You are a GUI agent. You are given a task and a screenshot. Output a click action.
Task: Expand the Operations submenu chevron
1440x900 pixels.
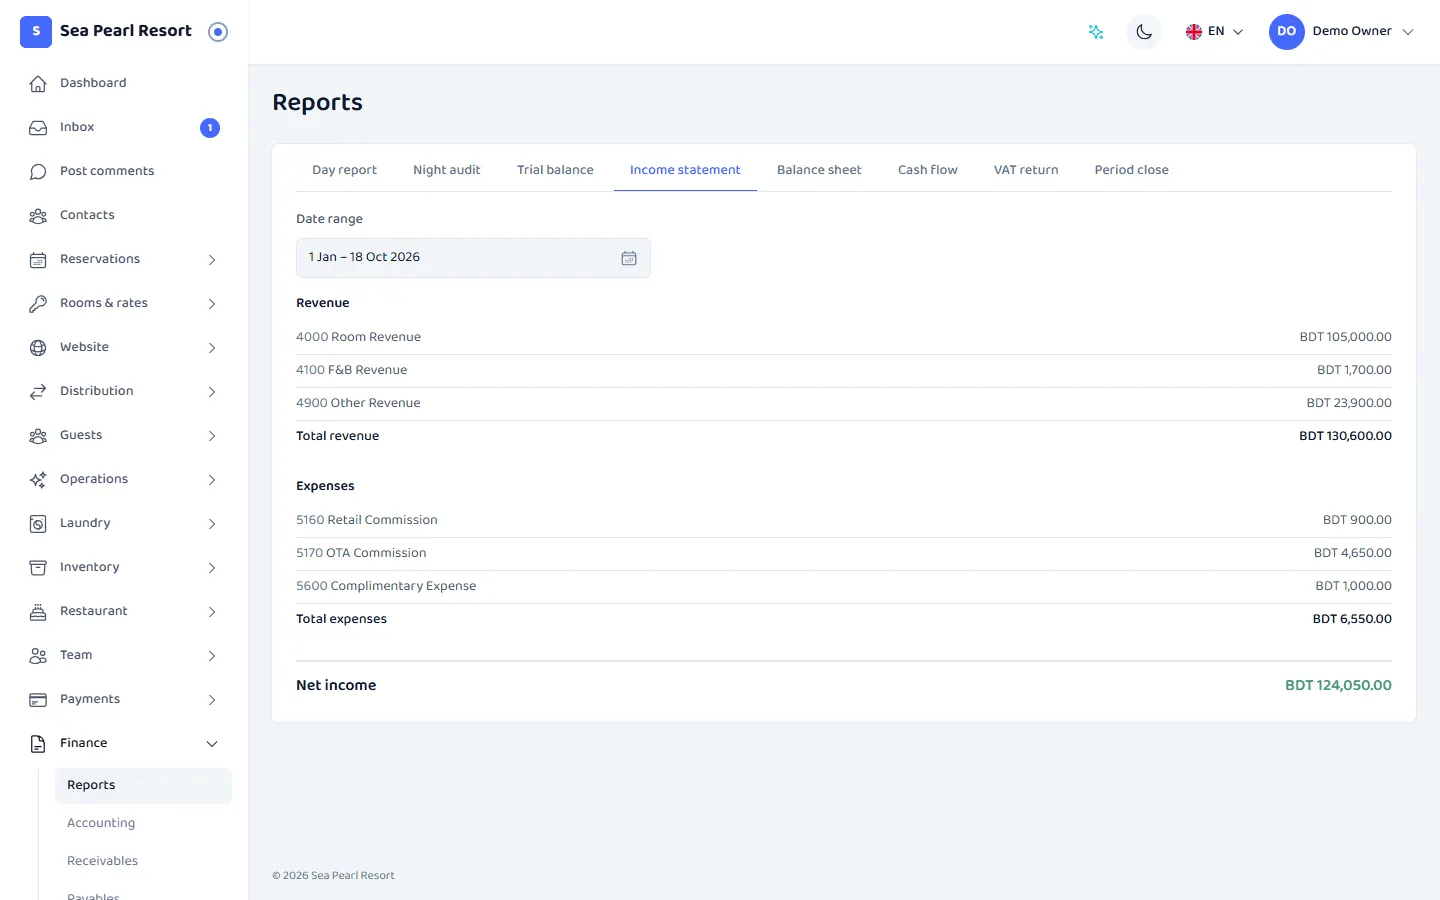tap(212, 480)
